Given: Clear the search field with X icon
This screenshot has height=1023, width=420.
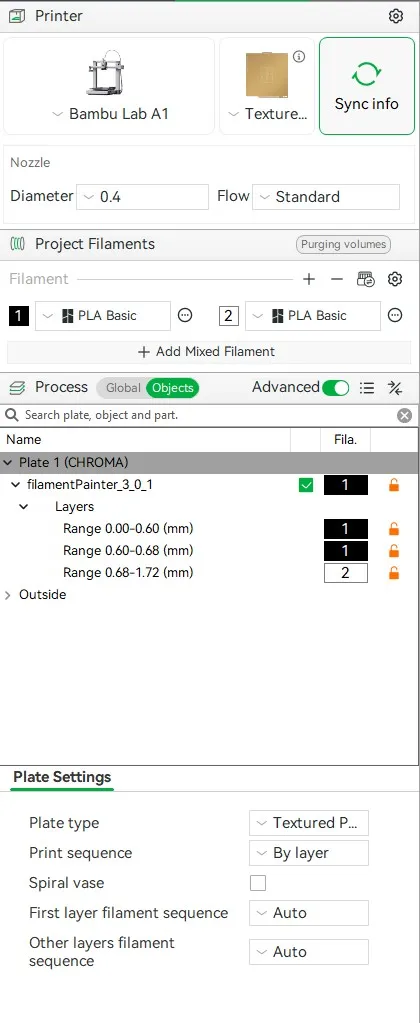Looking at the screenshot, I should click(x=404, y=415).
